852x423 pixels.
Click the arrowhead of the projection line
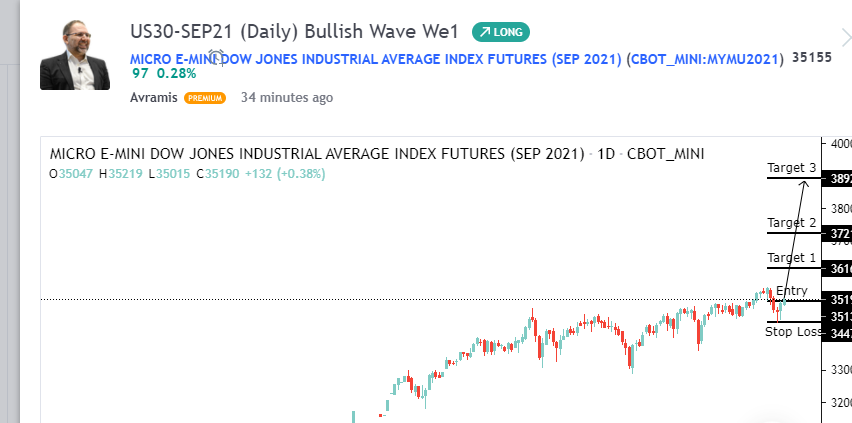point(804,184)
